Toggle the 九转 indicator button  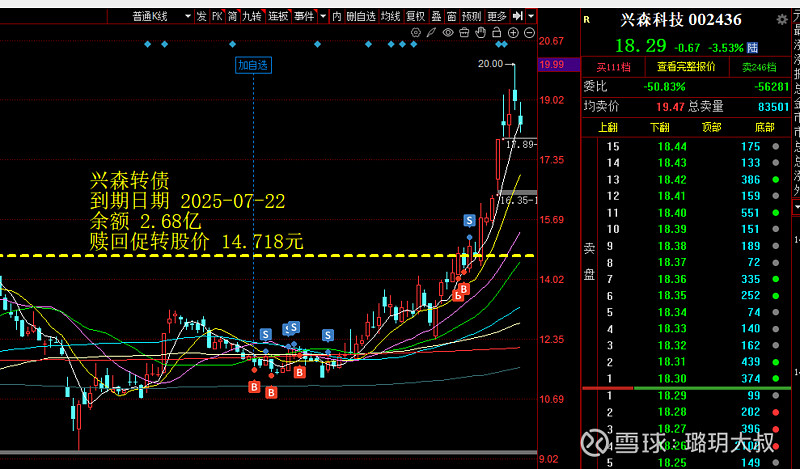[x=252, y=16]
